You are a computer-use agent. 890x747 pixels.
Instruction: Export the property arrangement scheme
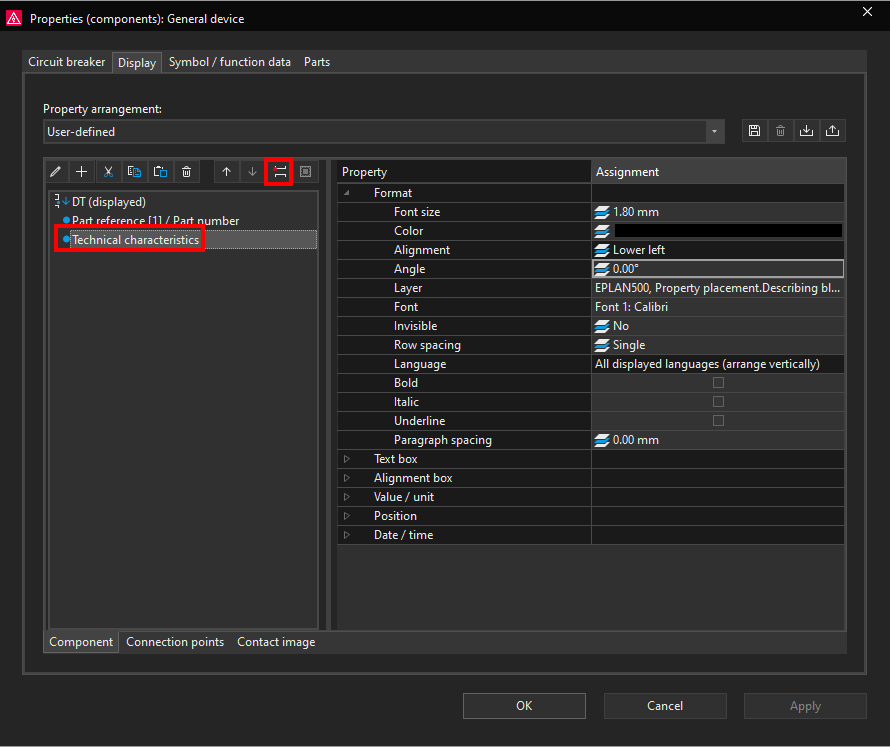tap(832, 131)
